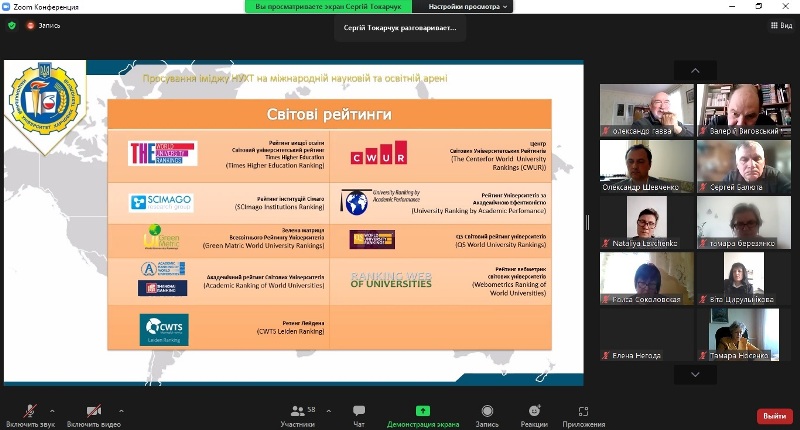The width and height of the screenshot is (800, 430).
Task: Click the Сергій Токарчук разговаривает speaker notice
Action: [400, 28]
